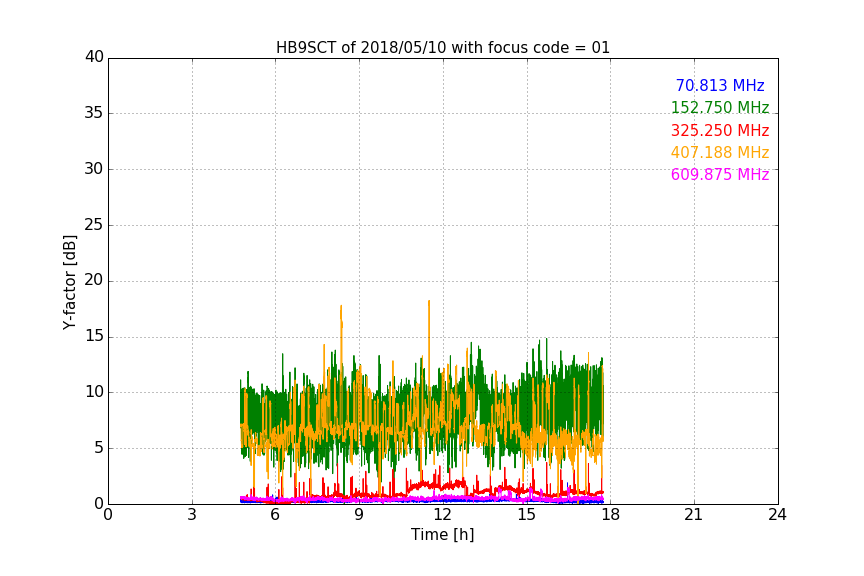The width and height of the screenshot is (864, 576).
Task: Click the x-axis tick label 18
Action: [x=611, y=515]
